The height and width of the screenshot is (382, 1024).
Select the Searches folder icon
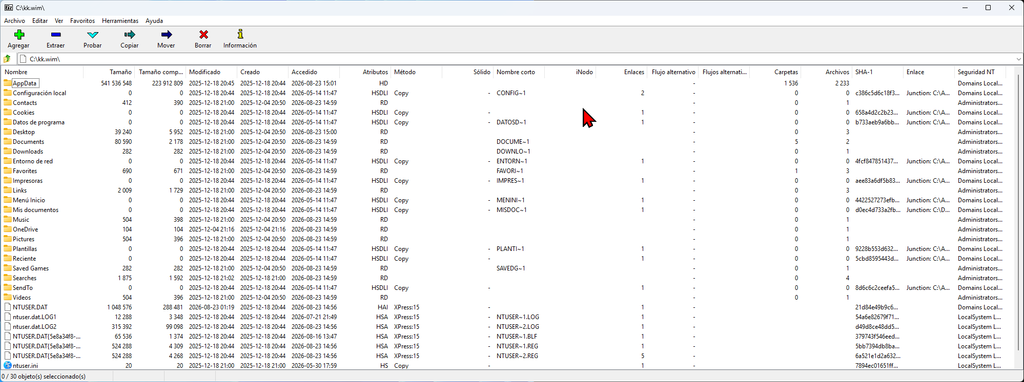[x=7, y=278]
